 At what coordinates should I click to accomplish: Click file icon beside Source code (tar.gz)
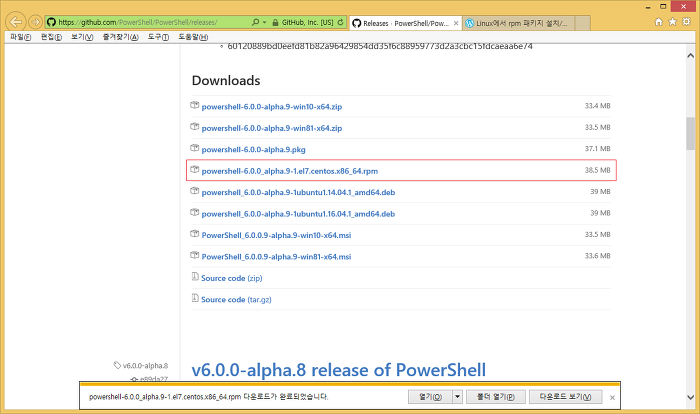[x=195, y=298]
